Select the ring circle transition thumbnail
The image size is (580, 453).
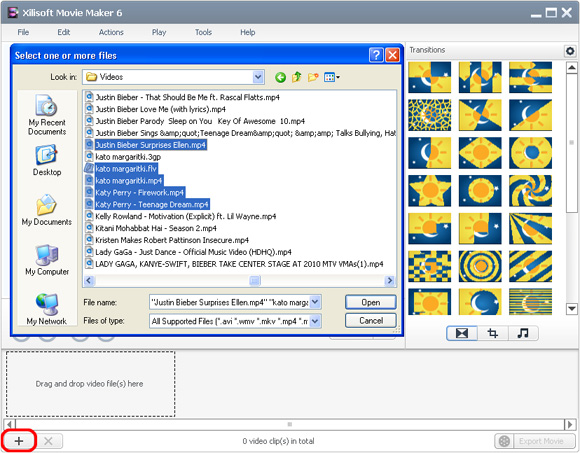point(530,153)
